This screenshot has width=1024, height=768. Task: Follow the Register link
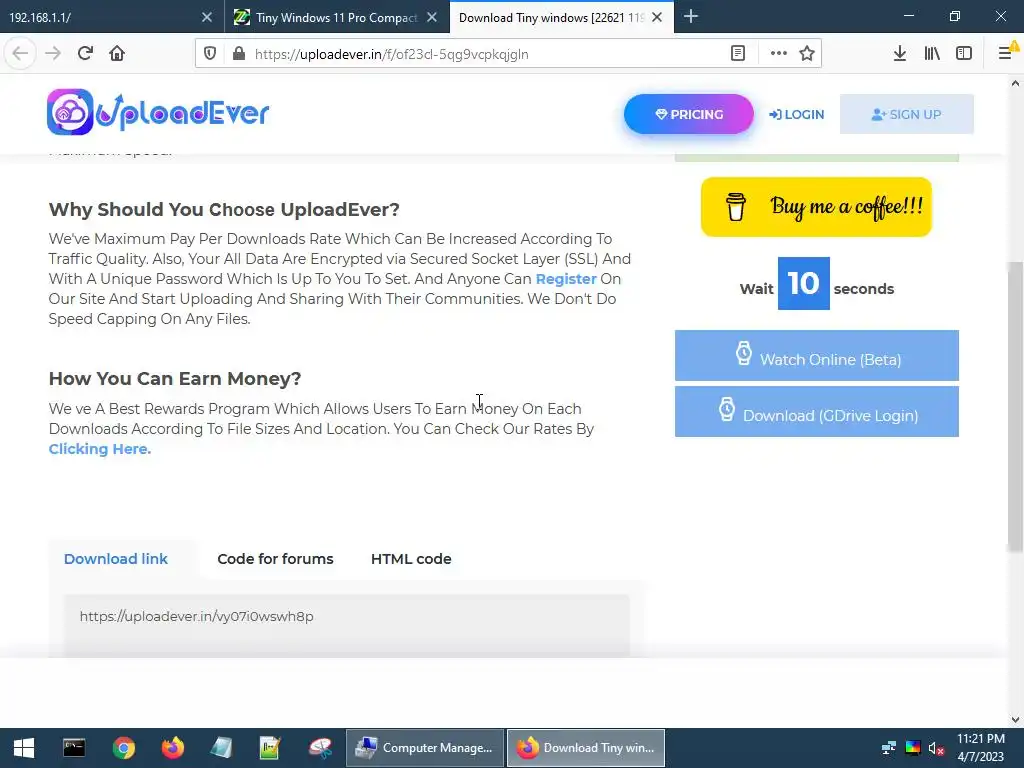[x=566, y=279]
